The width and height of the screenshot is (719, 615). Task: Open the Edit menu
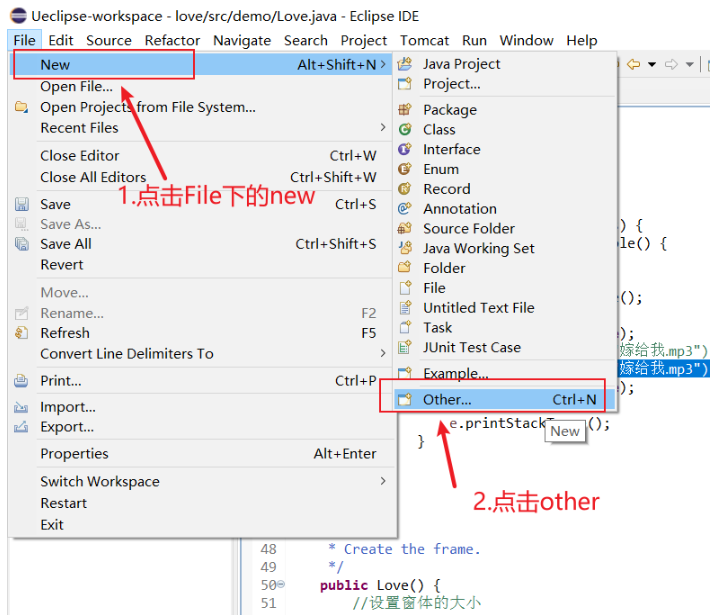point(61,40)
